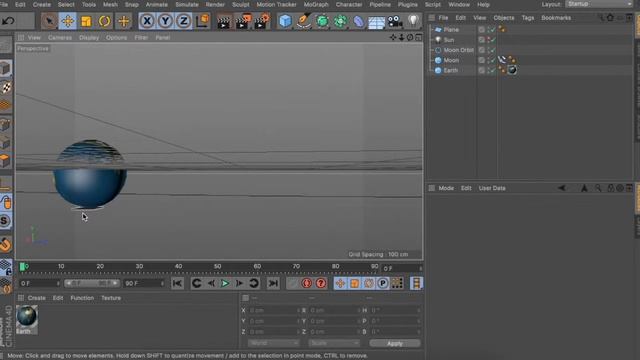
Task: Open the World coordinate dropdown
Action: click(x=273, y=343)
